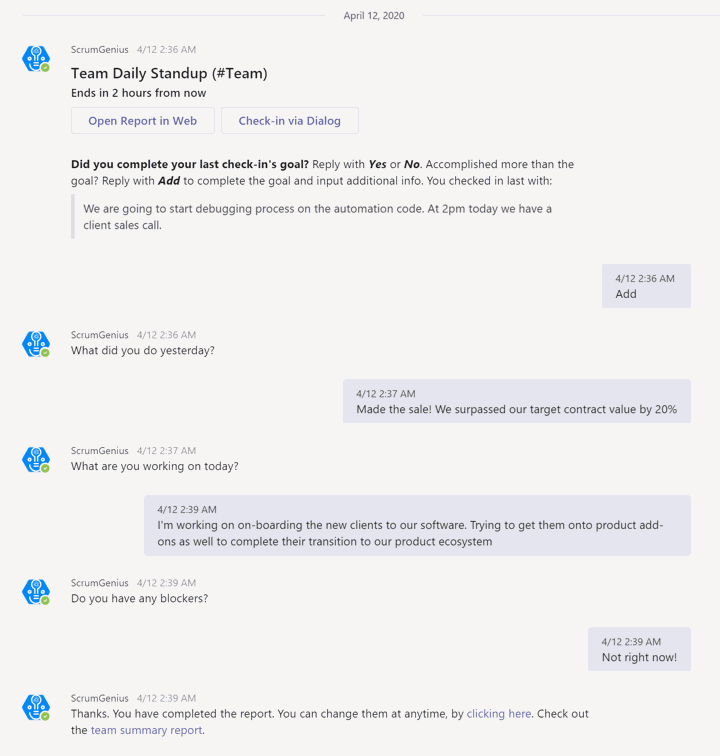The image size is (720, 756).
Task: Click the 'Do you have any blockers?' message
Action: [139, 598]
